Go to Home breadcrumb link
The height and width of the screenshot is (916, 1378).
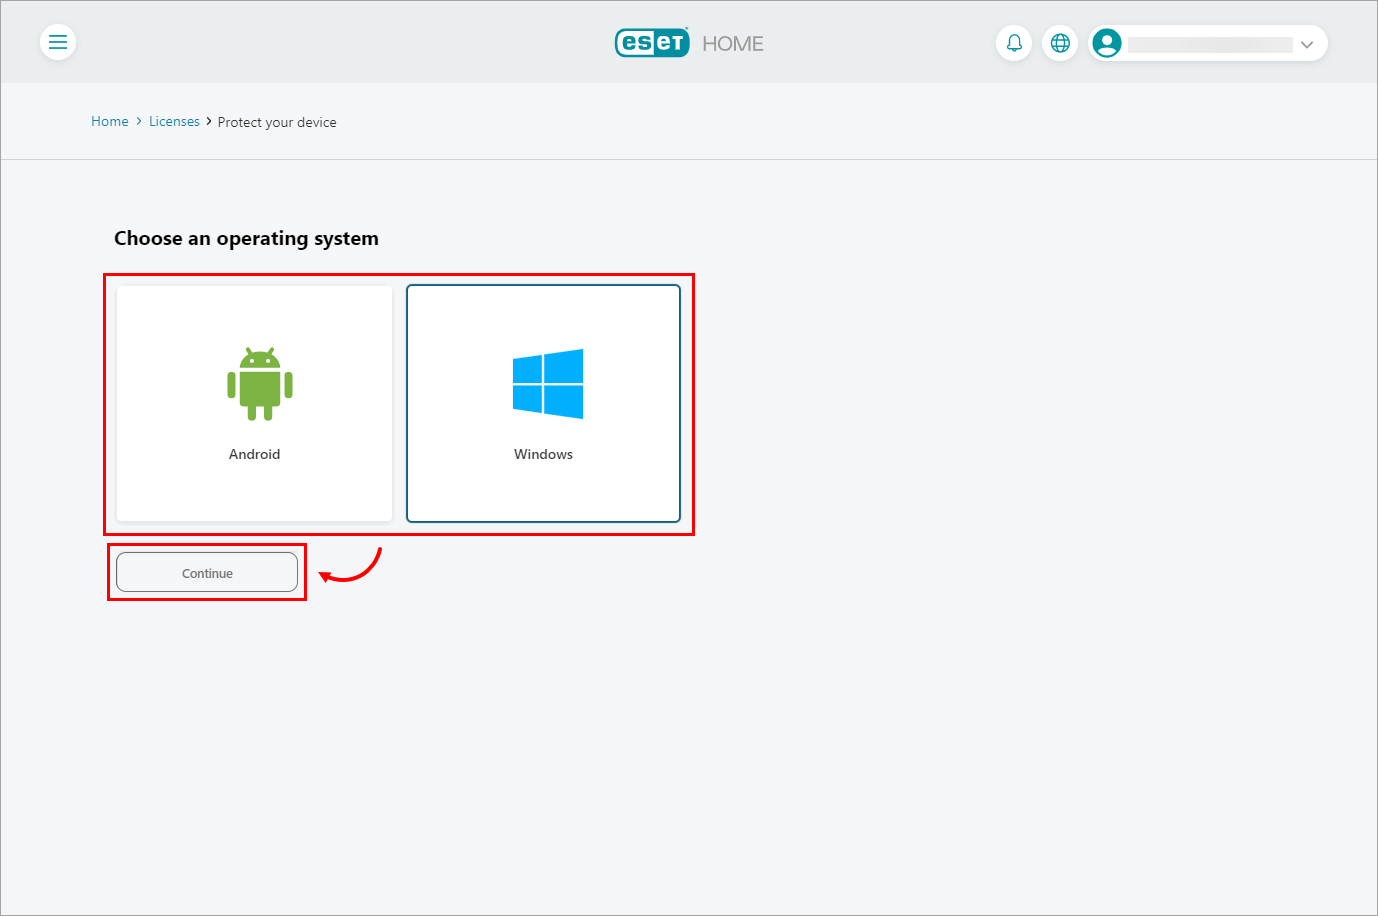pos(110,121)
